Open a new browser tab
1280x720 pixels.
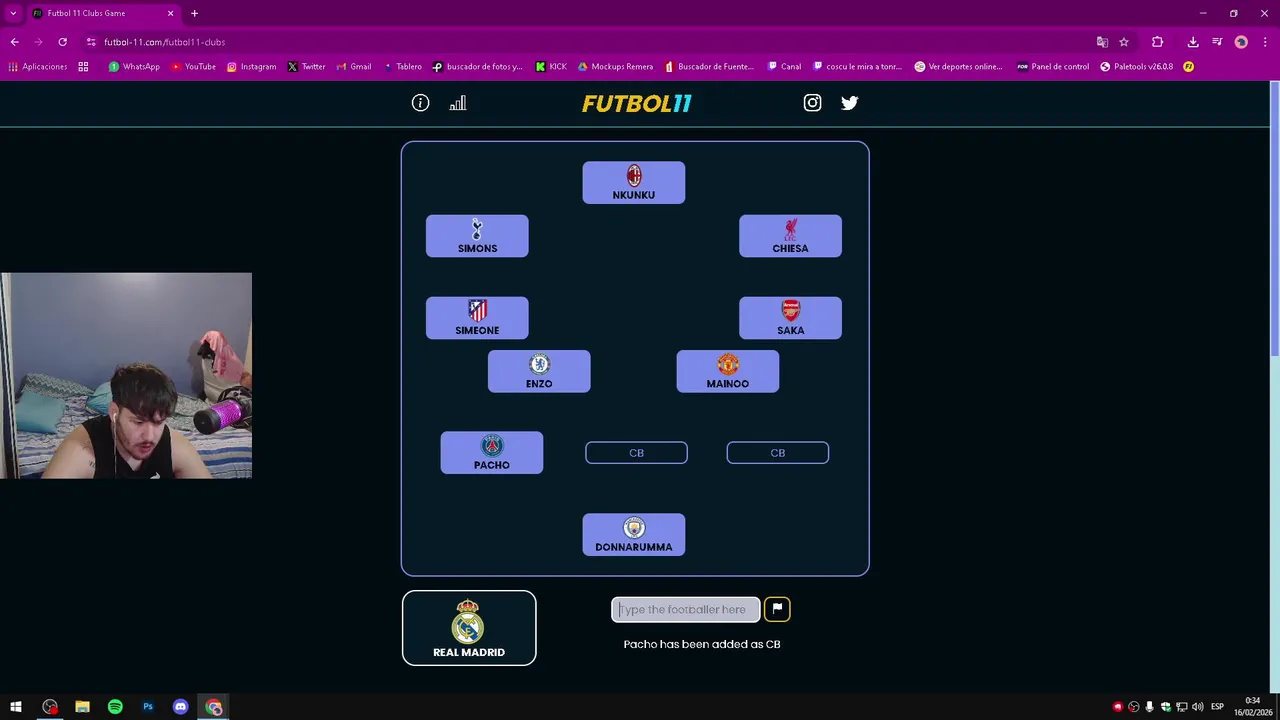tap(194, 13)
